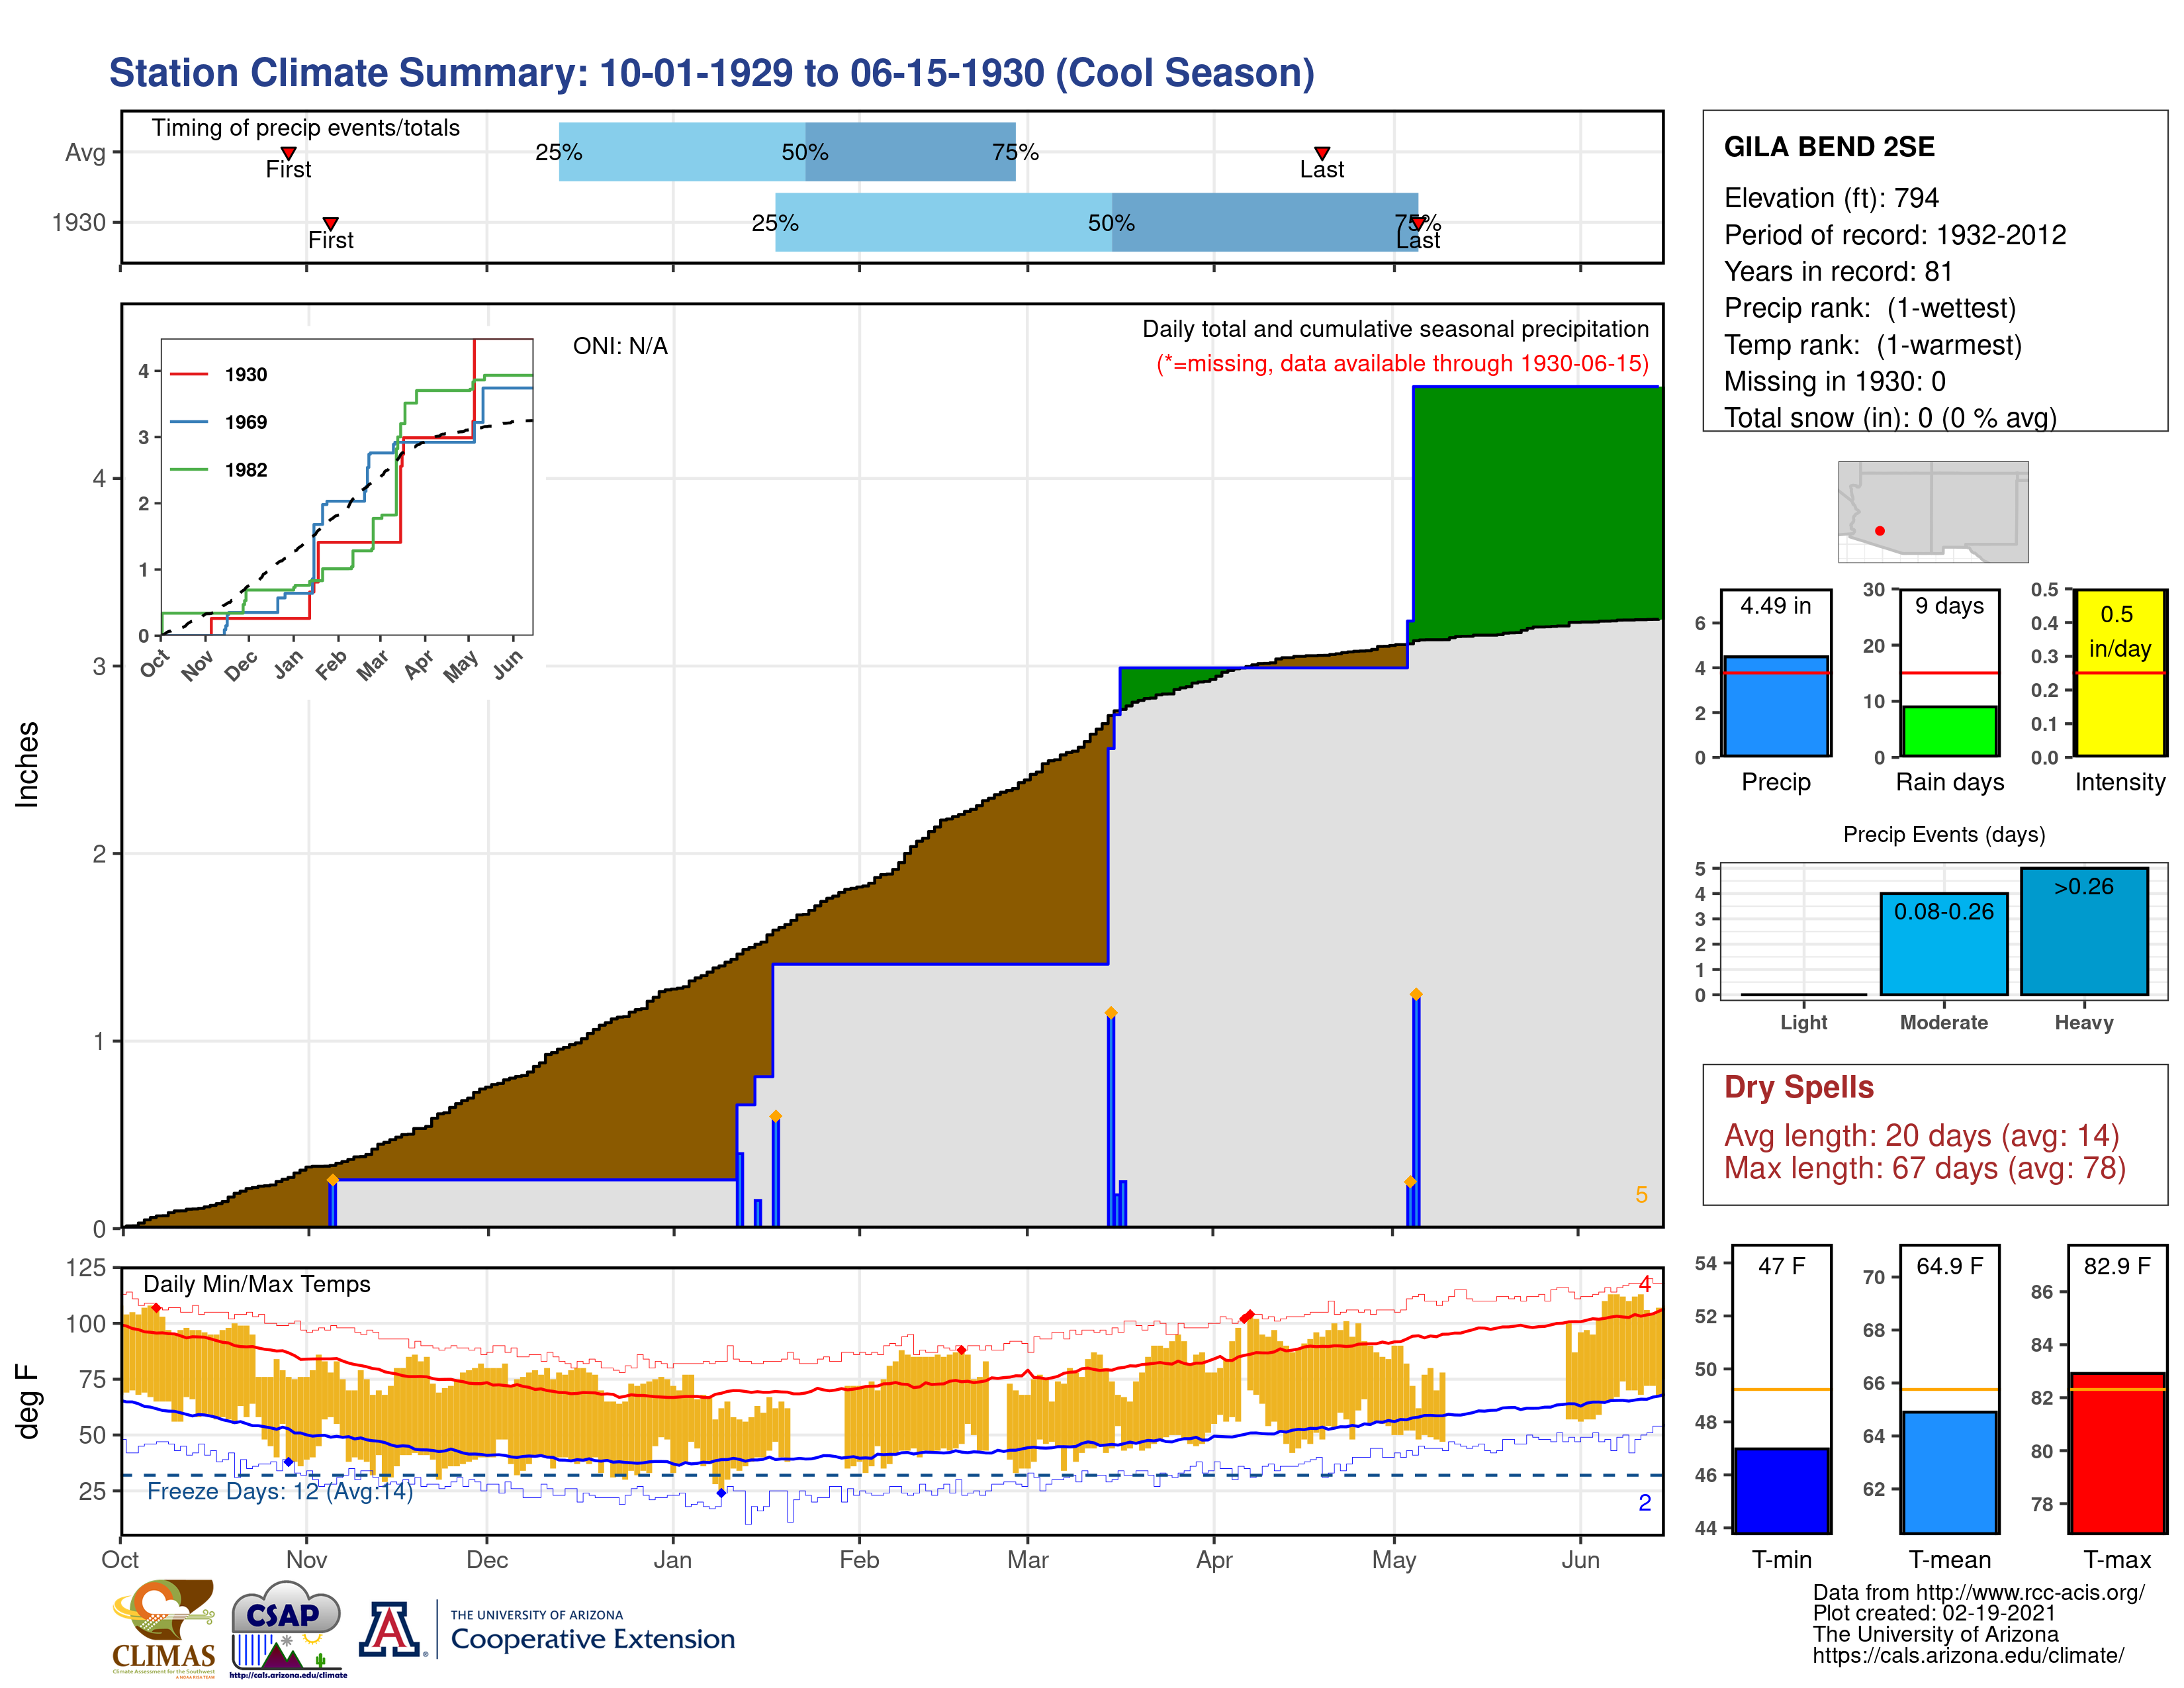The width and height of the screenshot is (2184, 1688).
Task: Click the orange diamond on mid-March precip spike
Action: (1110, 1013)
